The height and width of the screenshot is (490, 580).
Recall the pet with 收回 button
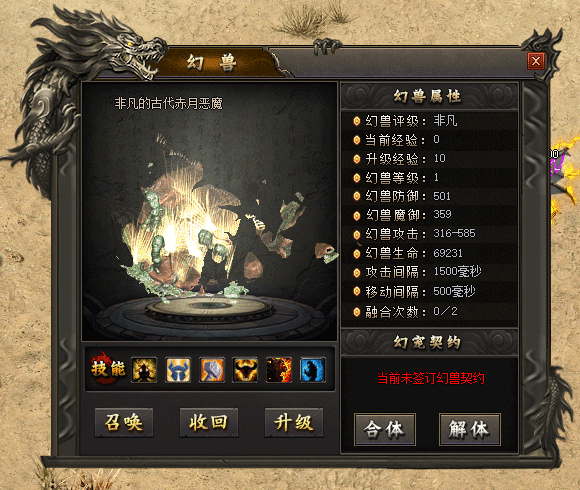coord(209,422)
